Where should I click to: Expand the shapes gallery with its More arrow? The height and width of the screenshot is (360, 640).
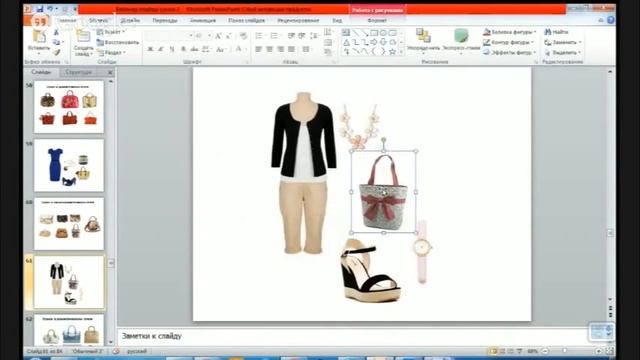click(401, 52)
